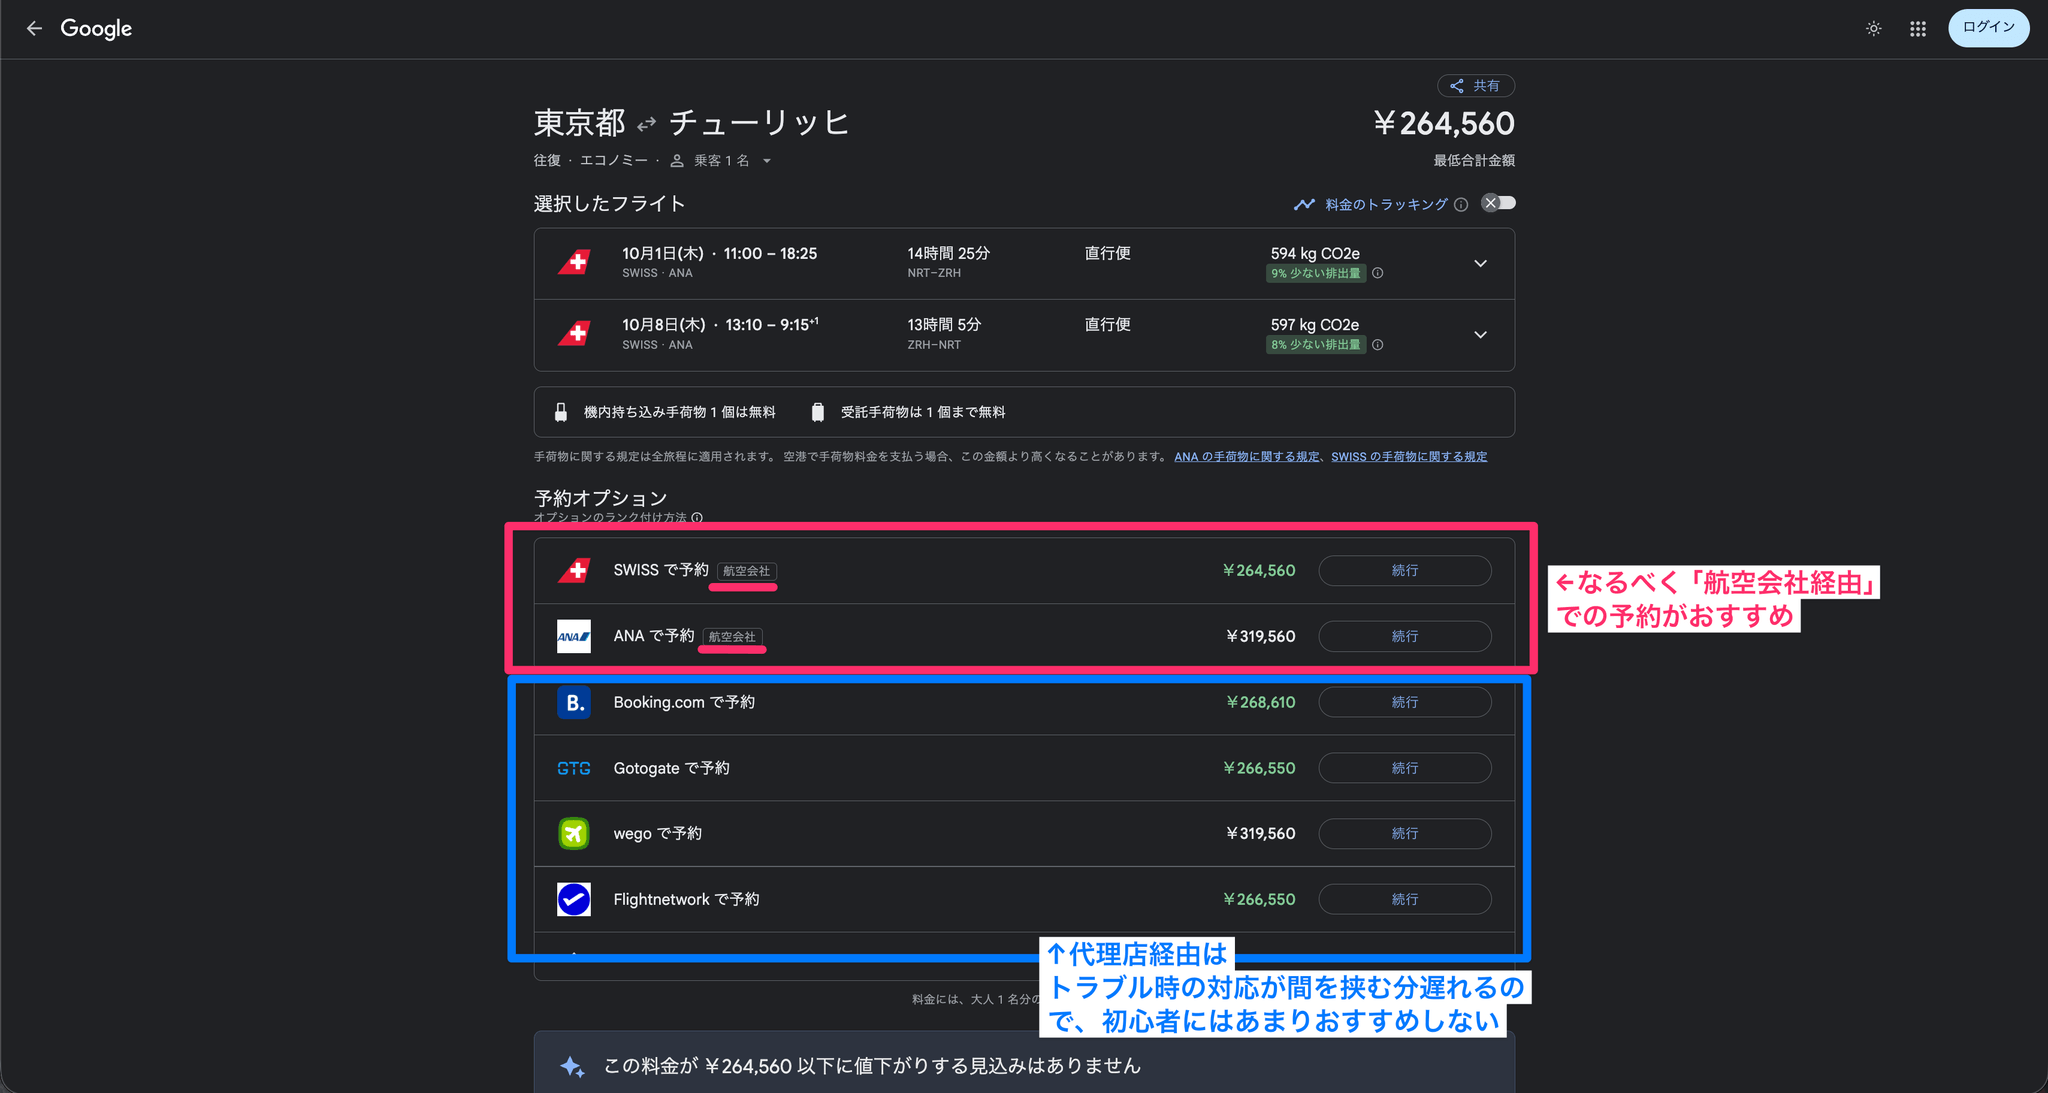Expand the 10月1日 outbound flight details
The width and height of the screenshot is (2048, 1093).
click(1480, 264)
